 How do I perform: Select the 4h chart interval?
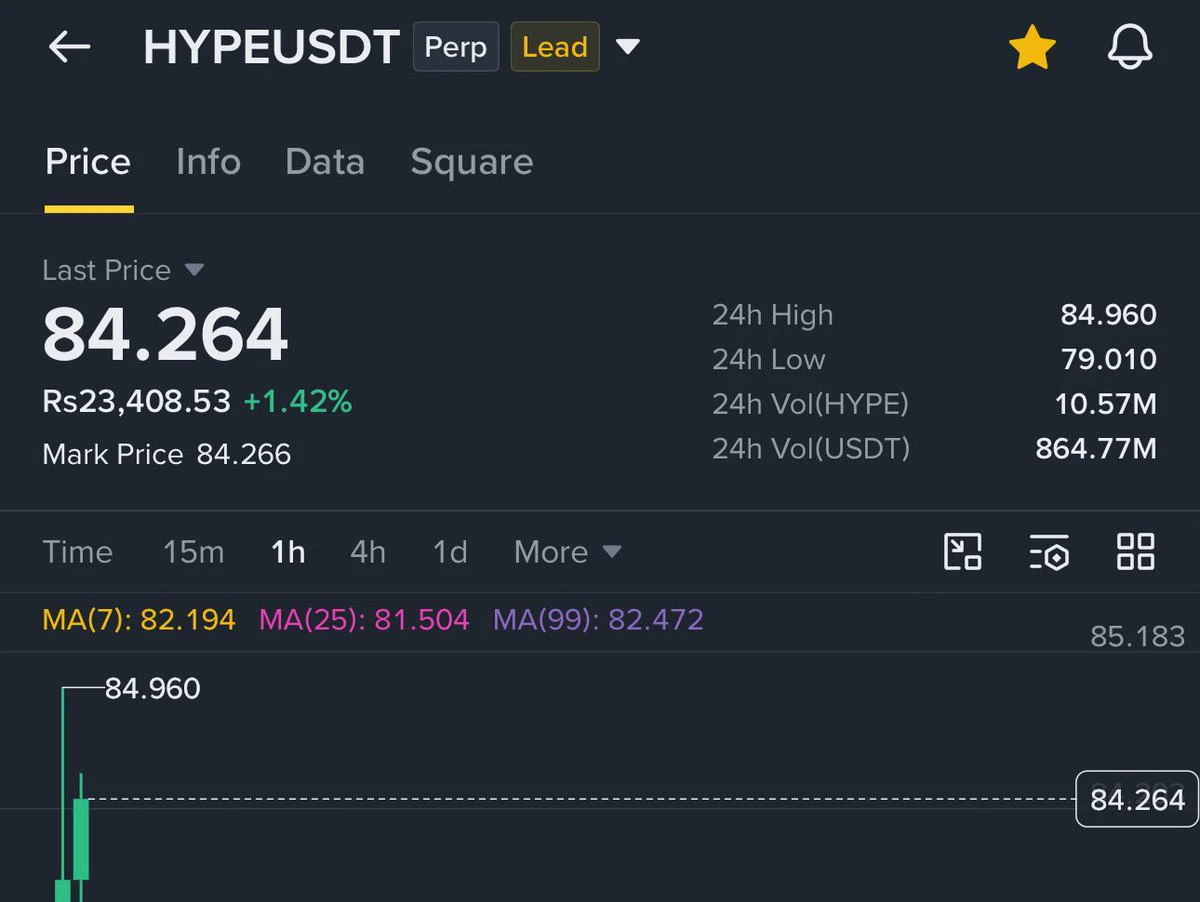[x=368, y=552]
